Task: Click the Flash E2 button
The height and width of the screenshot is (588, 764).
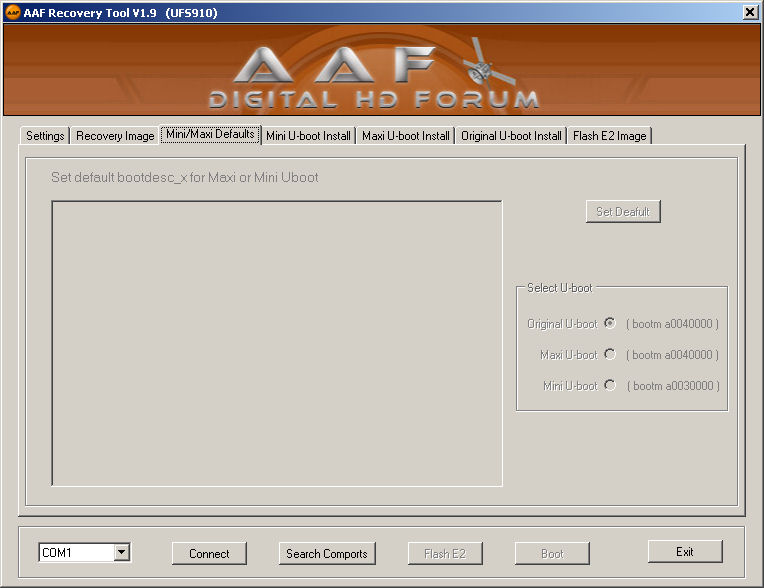Action: (445, 553)
